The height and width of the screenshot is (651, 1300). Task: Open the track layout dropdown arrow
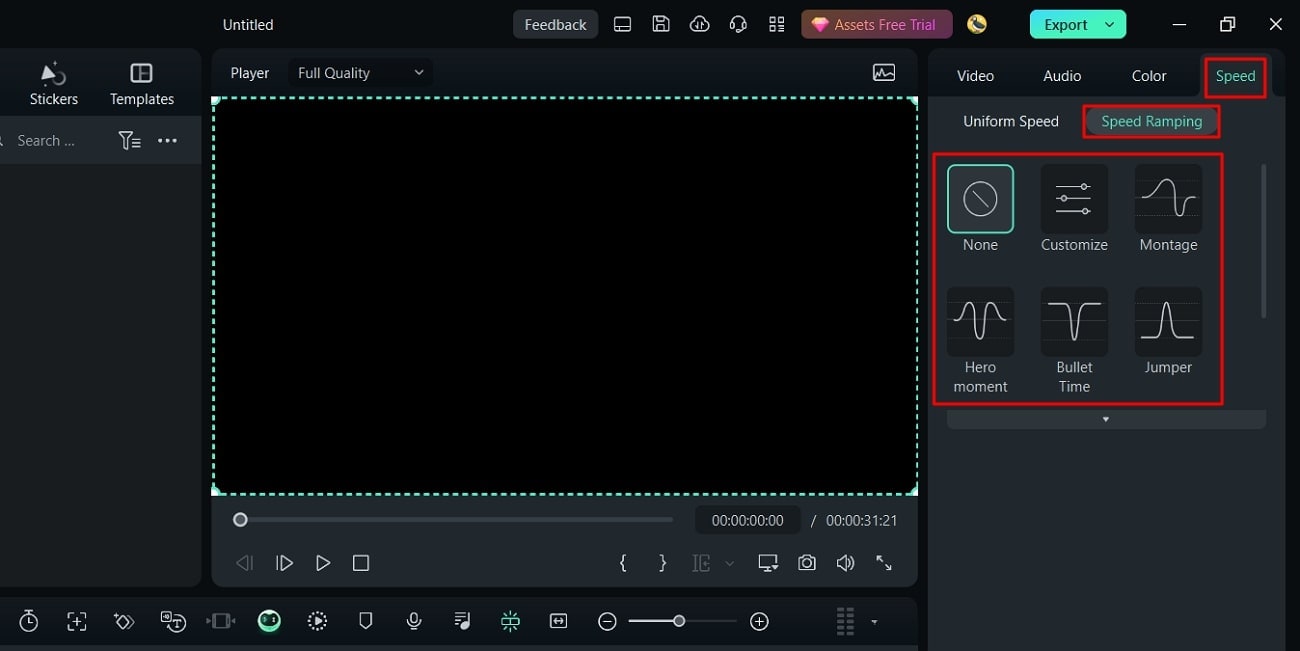874,622
